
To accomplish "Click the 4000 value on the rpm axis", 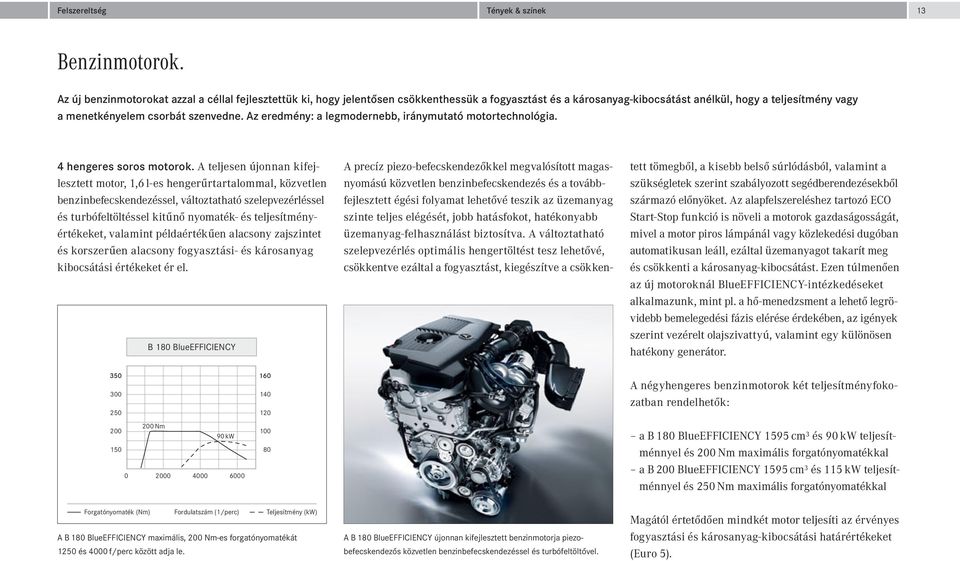I will coord(200,476).
